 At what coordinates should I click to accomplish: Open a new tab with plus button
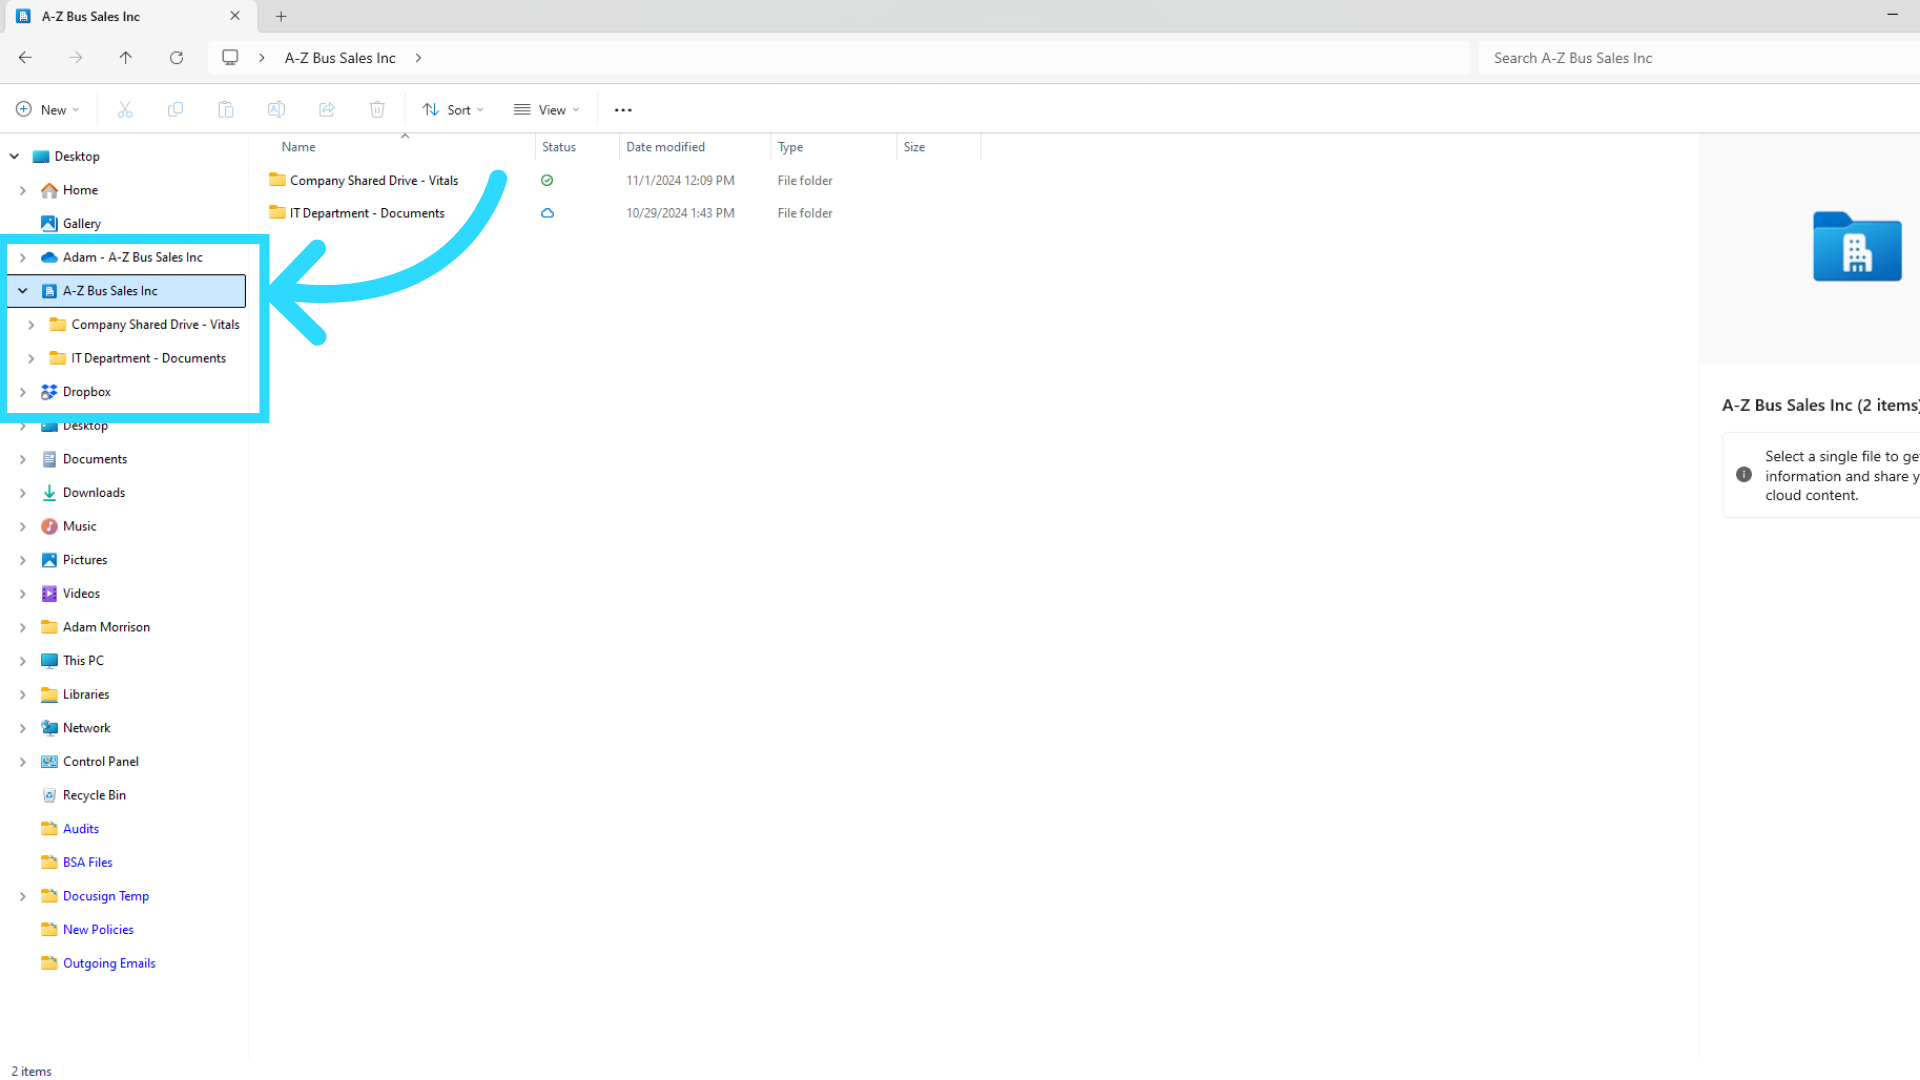(281, 16)
